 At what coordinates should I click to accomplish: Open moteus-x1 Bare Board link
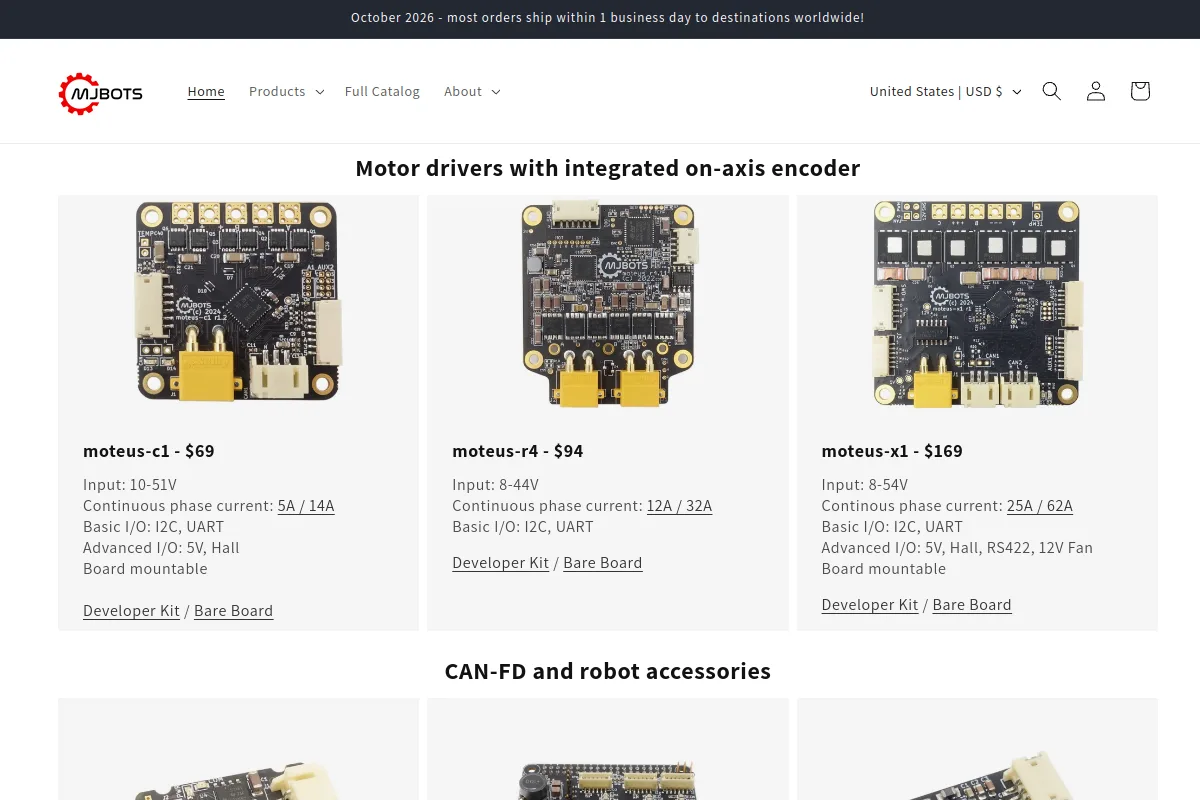pyautogui.click(x=972, y=605)
